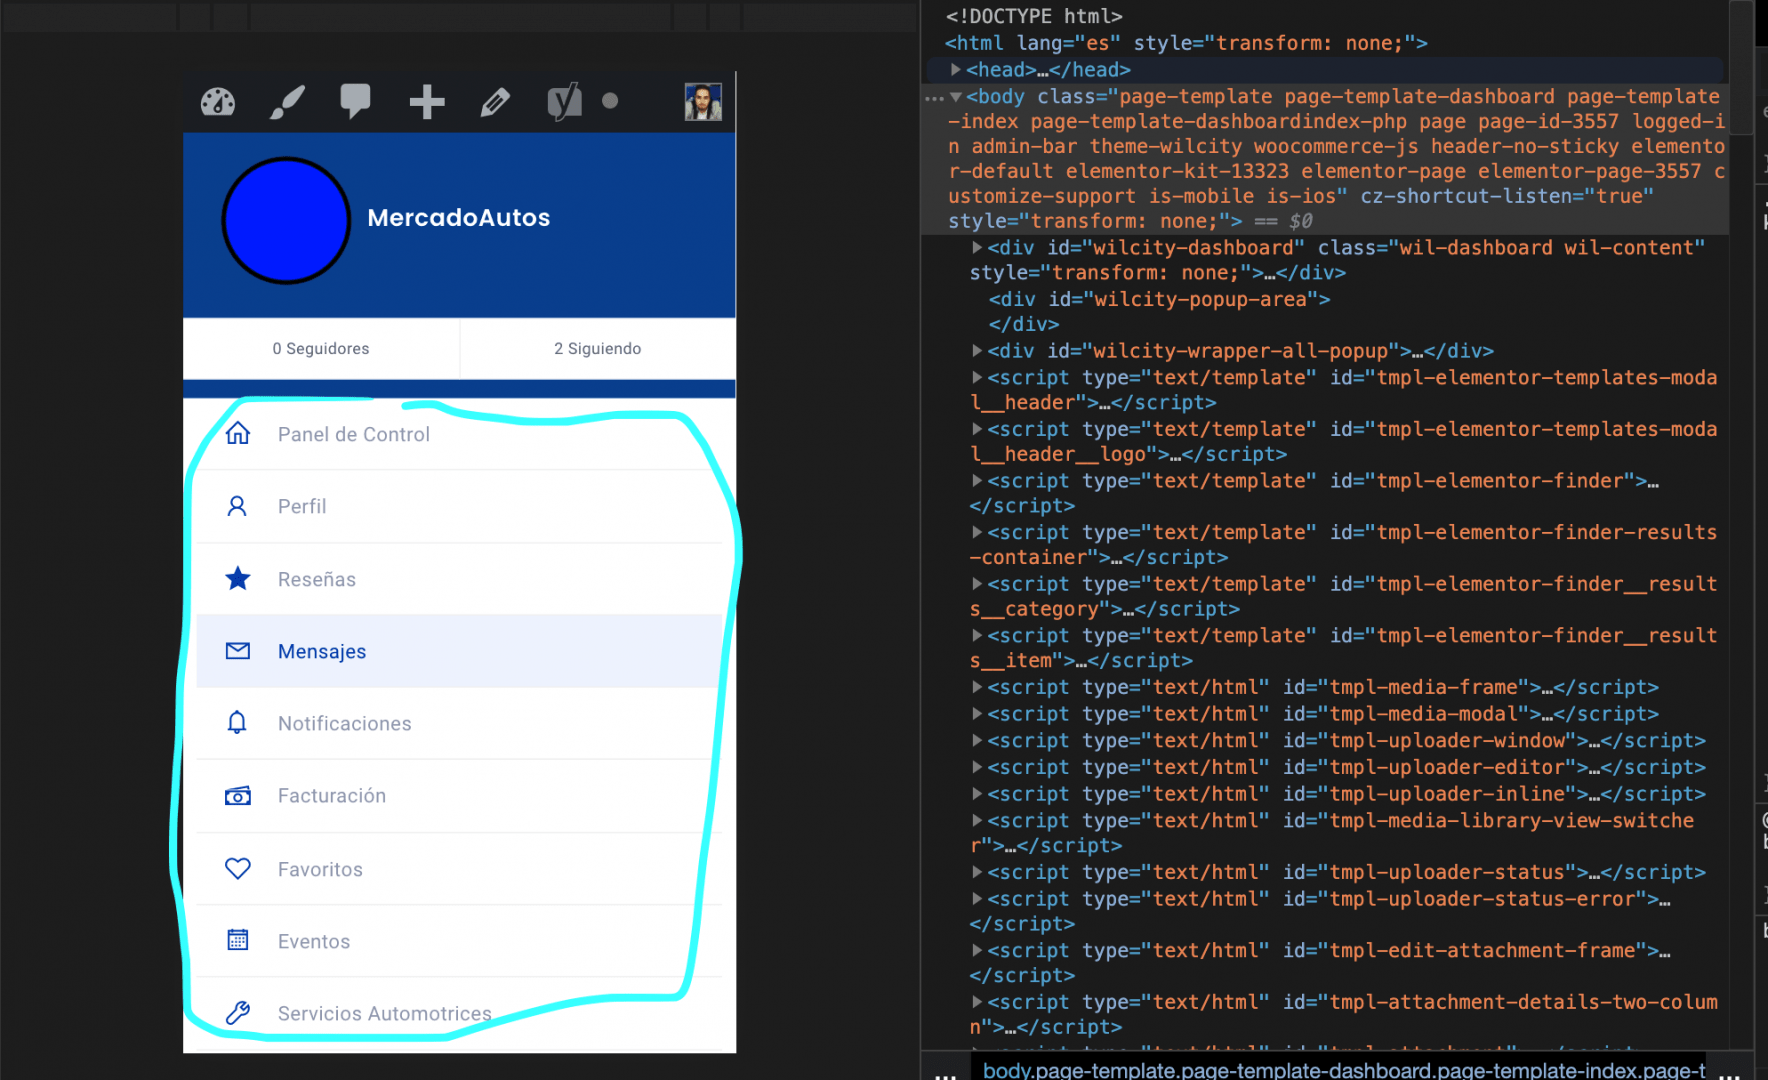1768x1080 pixels.
Task: Open the Favoritos menu item
Action: [459, 869]
